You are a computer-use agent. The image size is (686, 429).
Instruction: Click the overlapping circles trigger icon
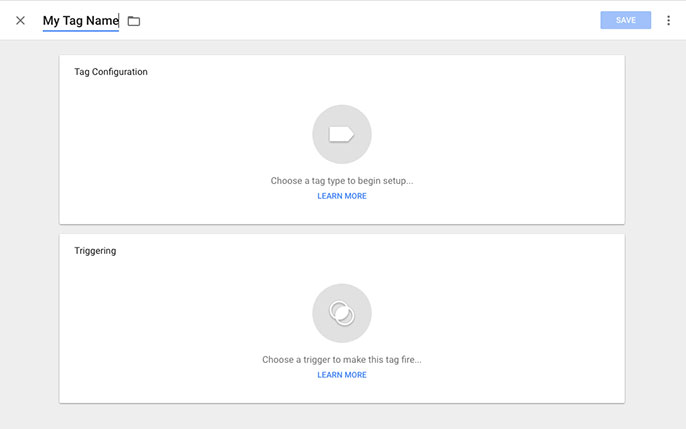pos(342,313)
